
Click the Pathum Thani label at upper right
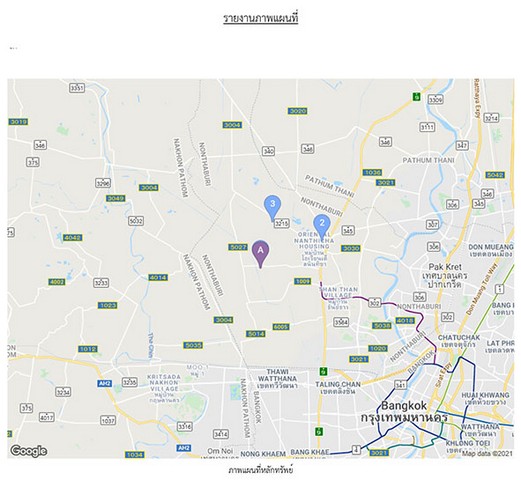[428, 160]
